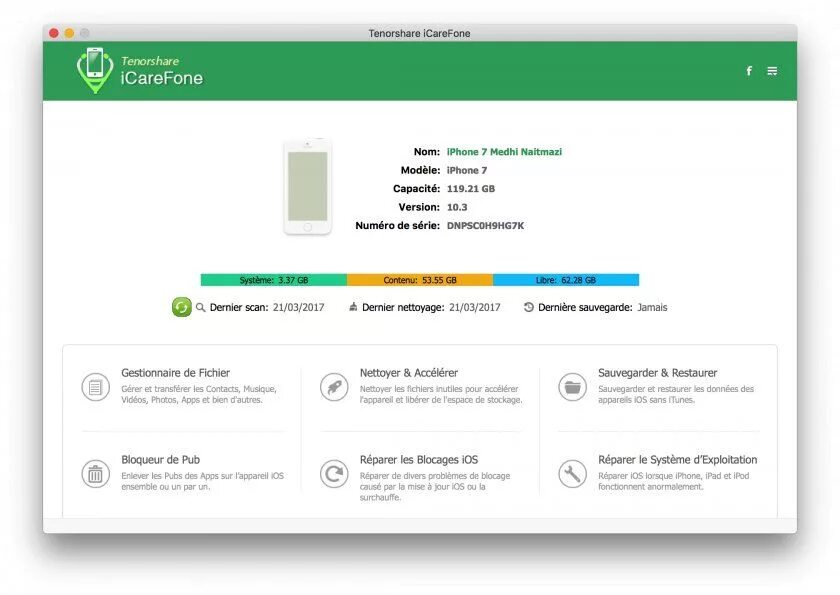Viewport: 840px width, 595px height.
Task: Click the trash icon for Bloqueur de Pub
Action: (95, 474)
